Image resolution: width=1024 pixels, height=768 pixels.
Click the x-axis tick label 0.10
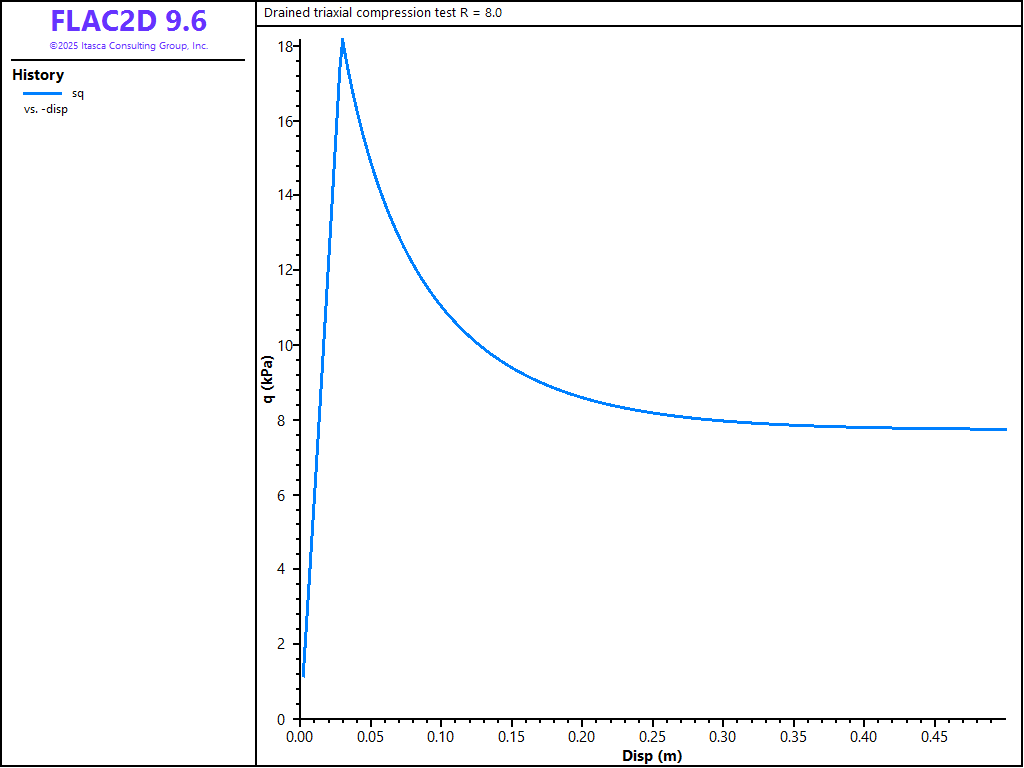click(x=441, y=737)
